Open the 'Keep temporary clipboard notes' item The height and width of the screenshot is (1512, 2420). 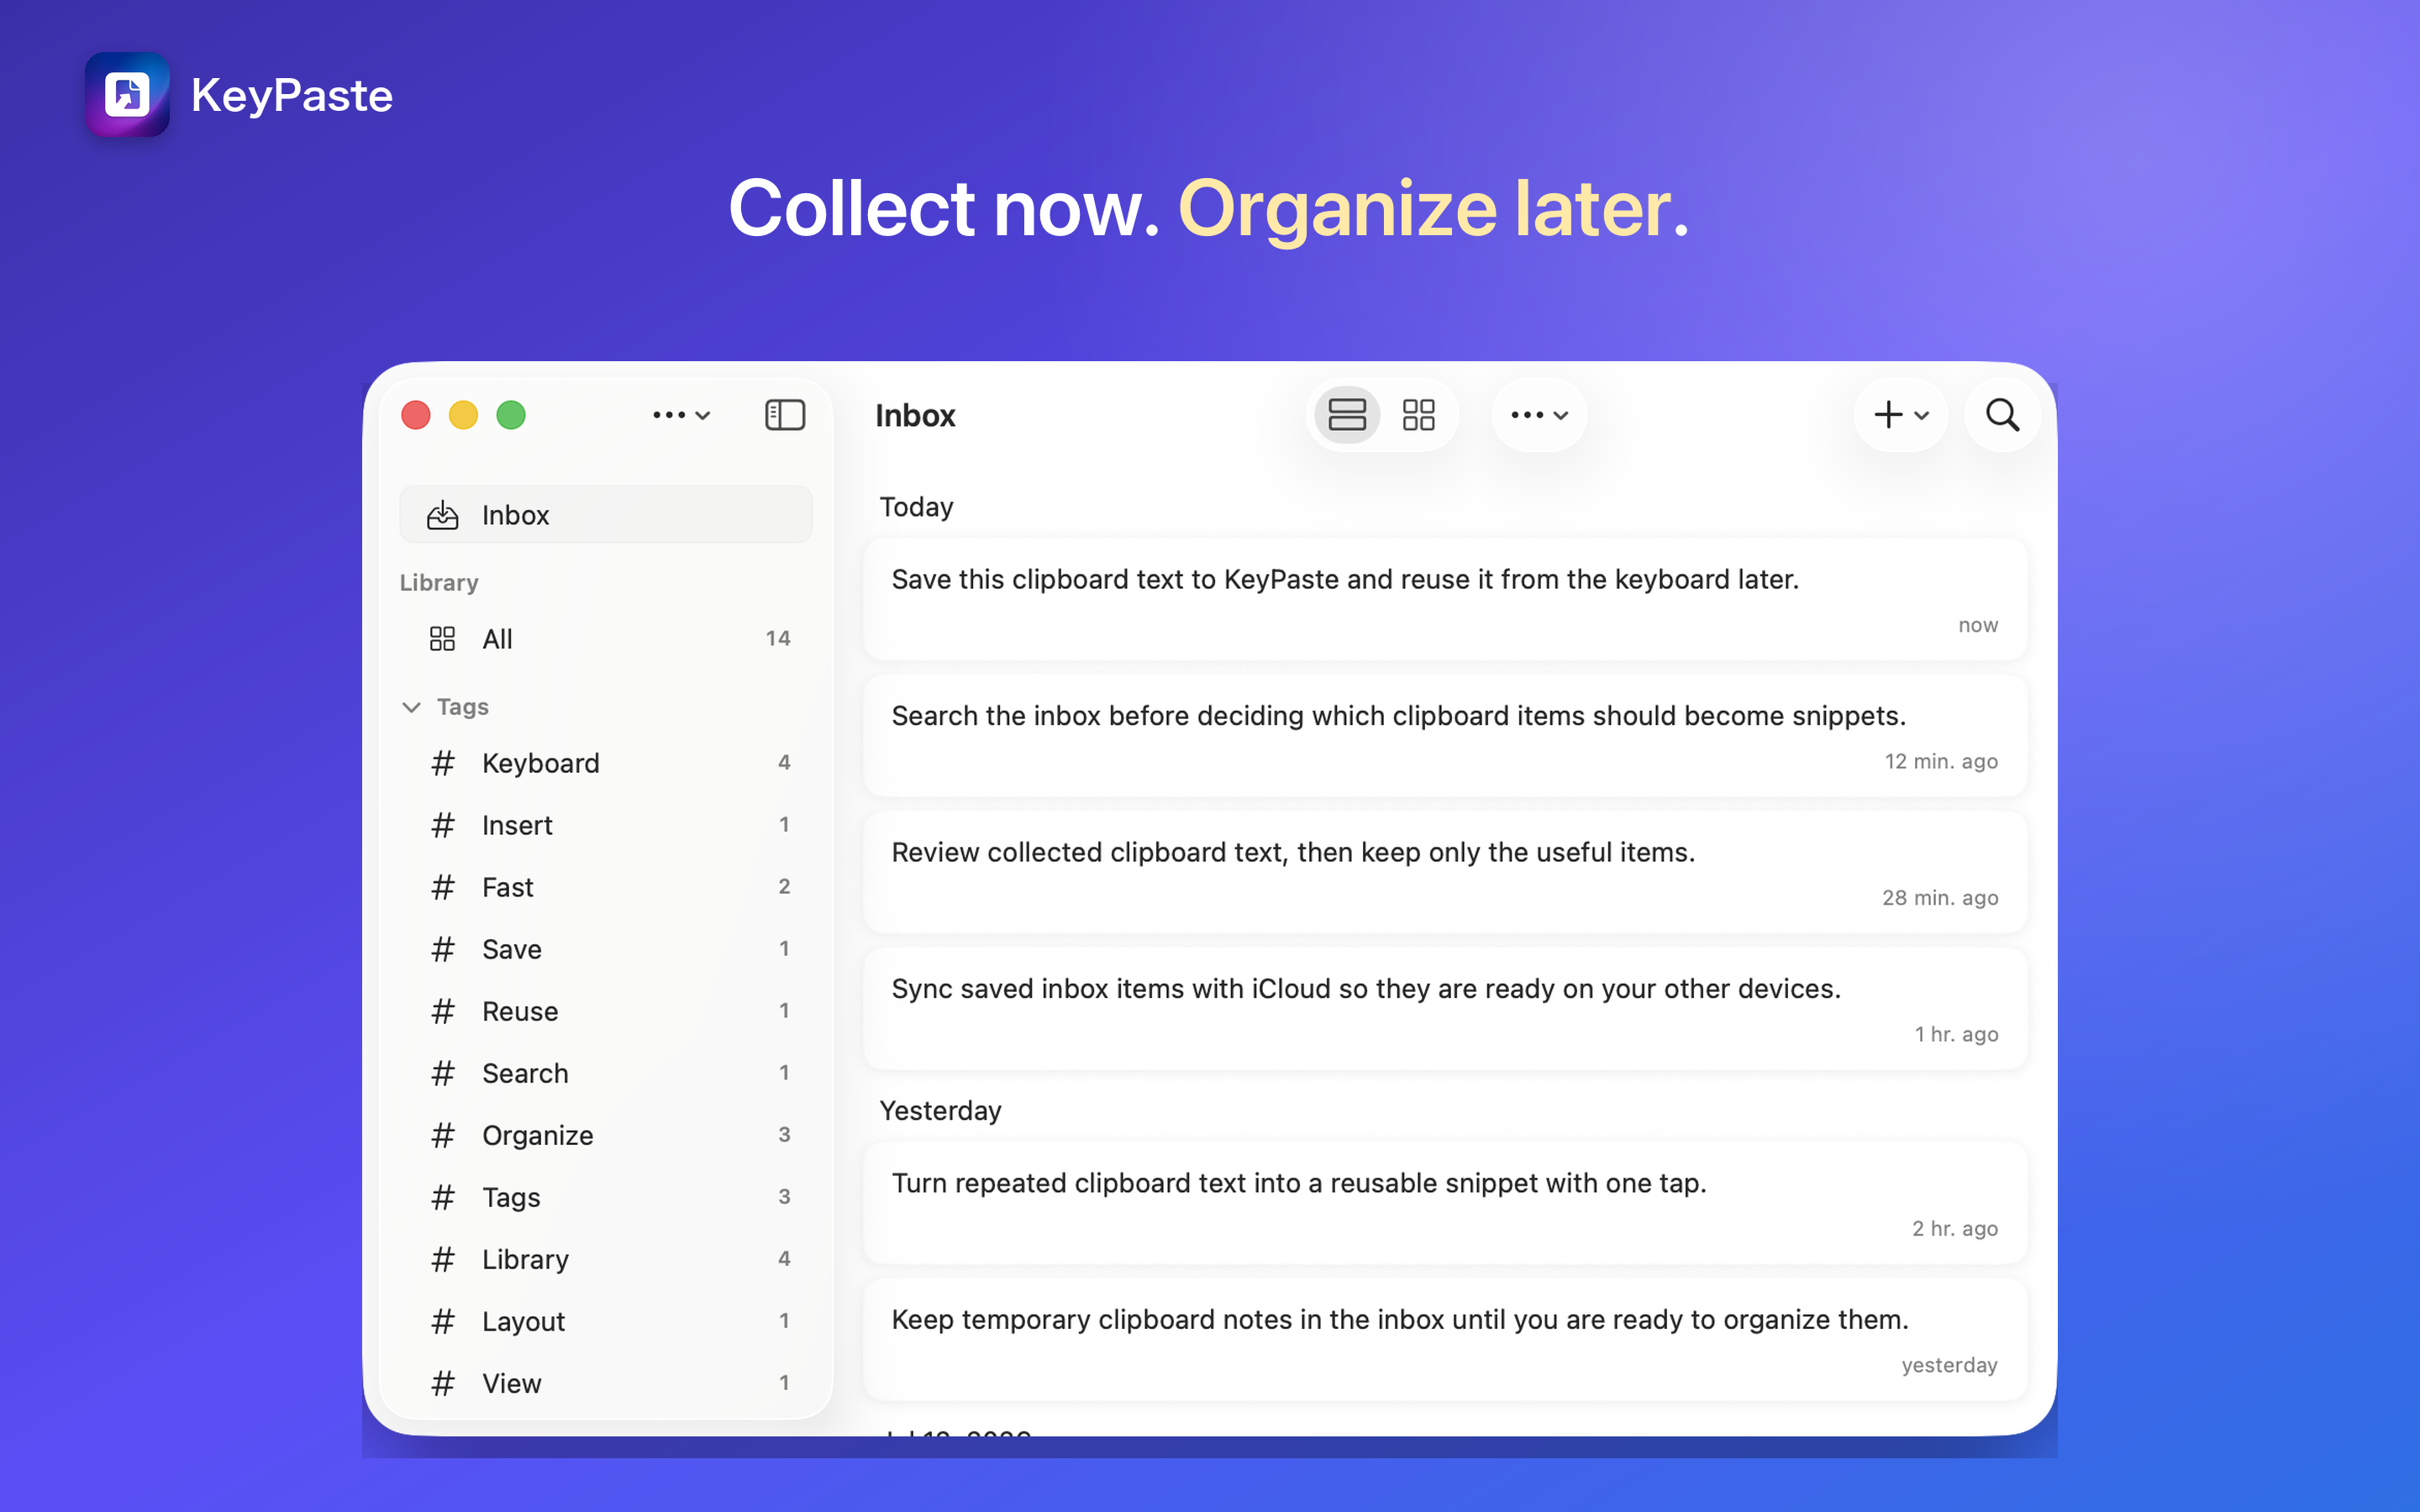[1445, 1340]
